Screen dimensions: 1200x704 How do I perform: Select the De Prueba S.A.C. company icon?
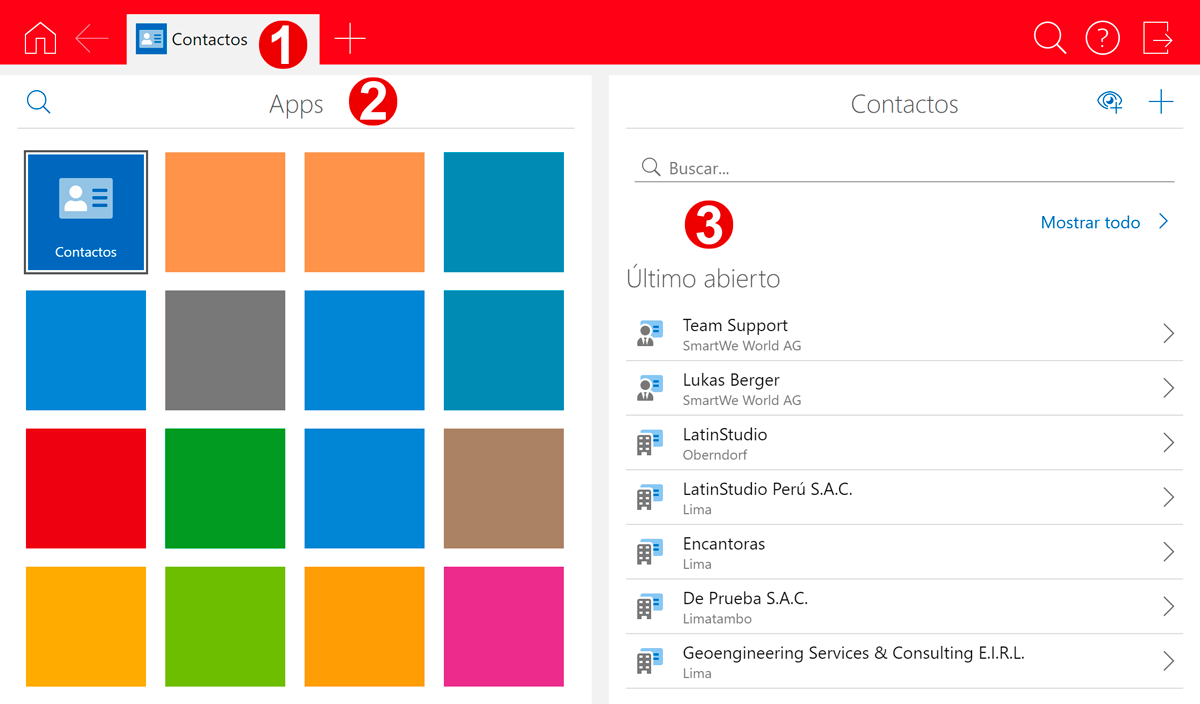[x=650, y=606]
